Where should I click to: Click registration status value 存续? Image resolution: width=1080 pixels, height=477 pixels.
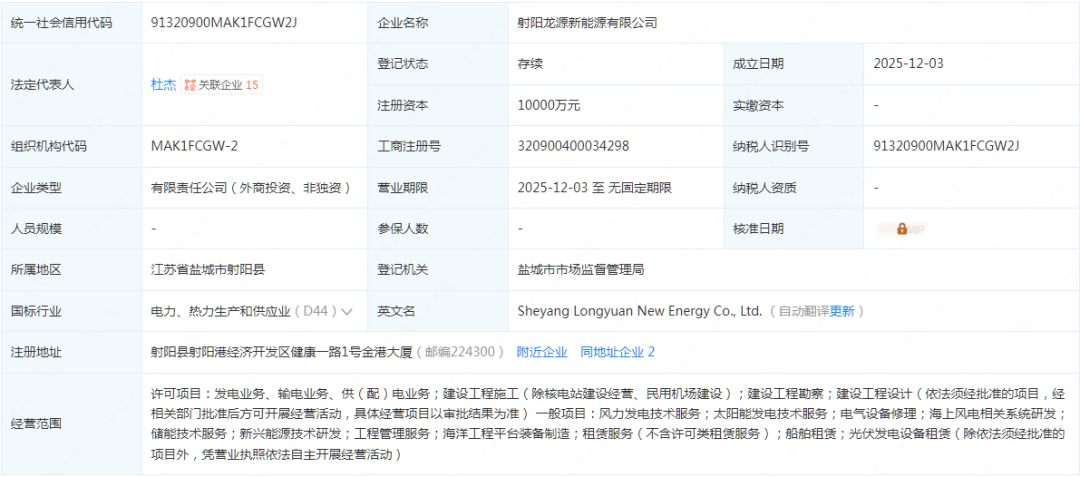(x=530, y=64)
